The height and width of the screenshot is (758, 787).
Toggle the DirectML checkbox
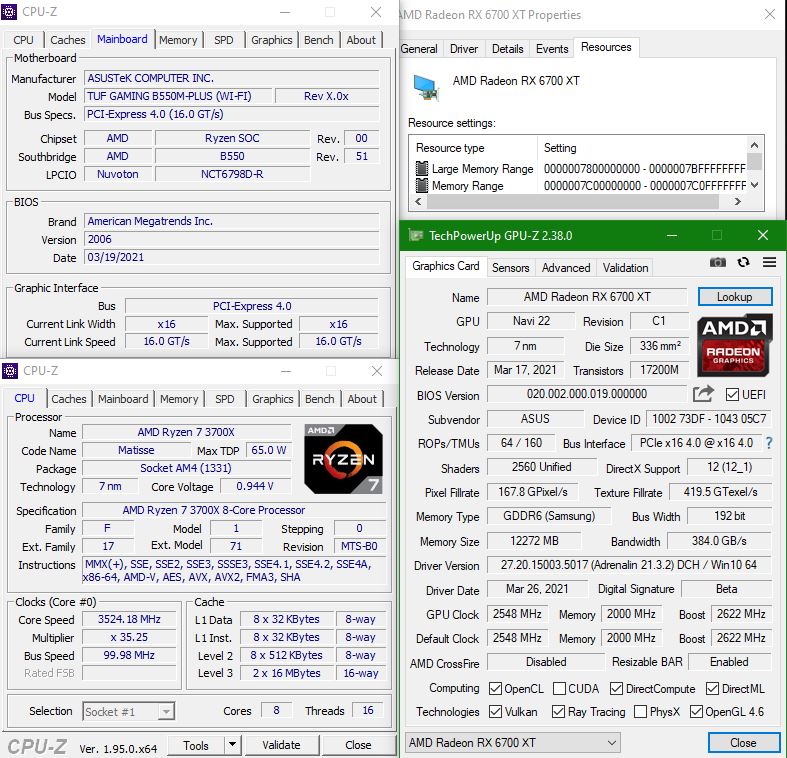pos(712,688)
